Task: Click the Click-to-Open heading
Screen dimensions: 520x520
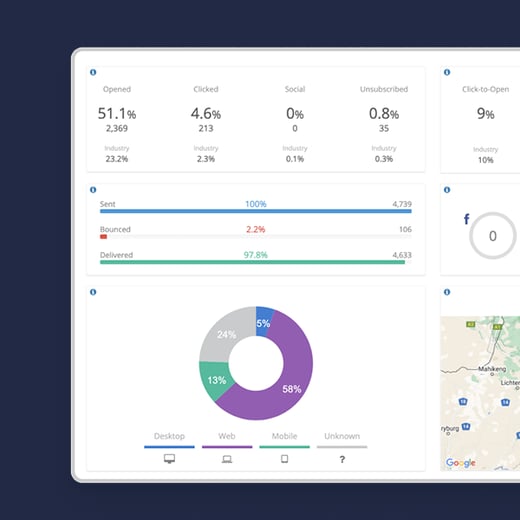Action: point(486,89)
